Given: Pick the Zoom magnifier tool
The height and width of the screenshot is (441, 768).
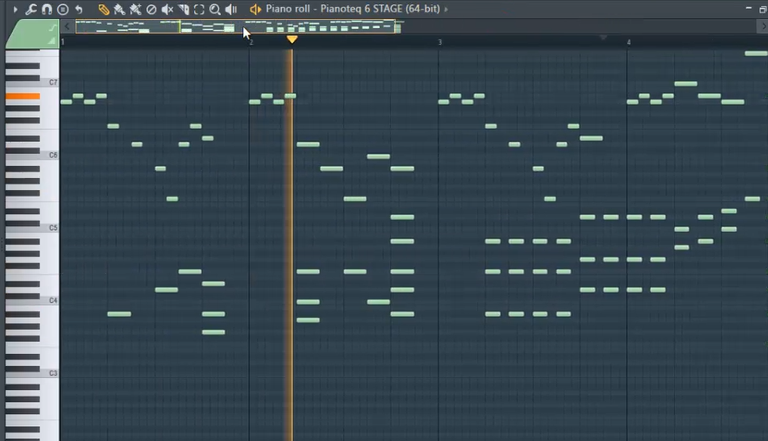Looking at the screenshot, I should click(215, 9).
